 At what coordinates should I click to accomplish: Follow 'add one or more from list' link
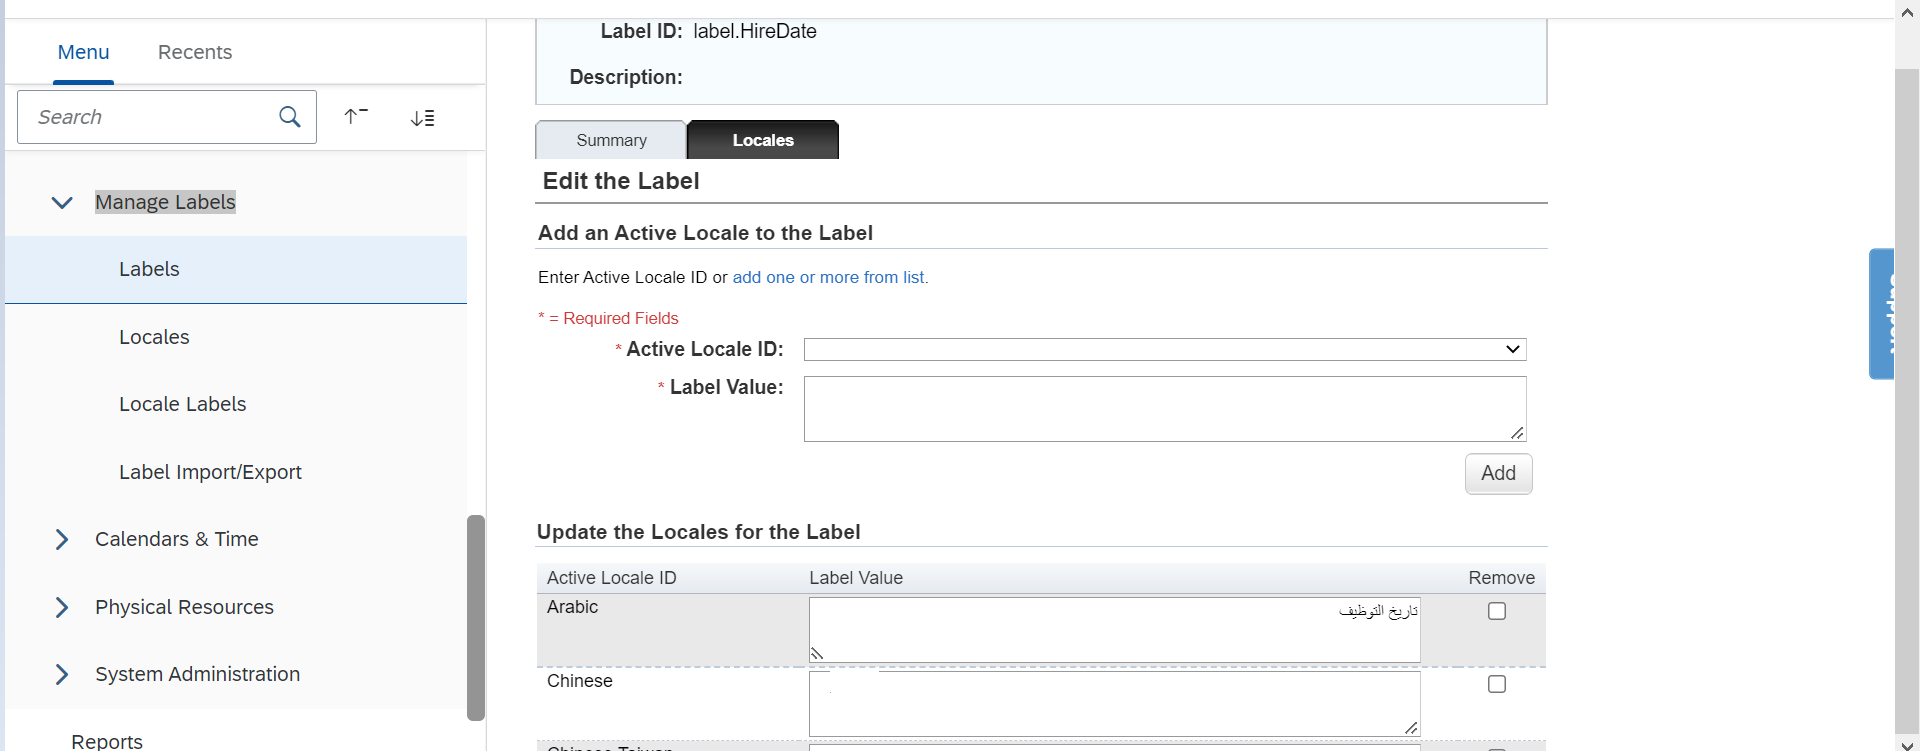(830, 277)
